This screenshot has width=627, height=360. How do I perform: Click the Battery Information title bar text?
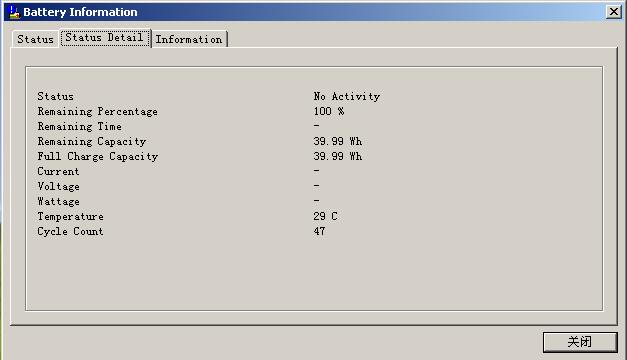coord(80,12)
